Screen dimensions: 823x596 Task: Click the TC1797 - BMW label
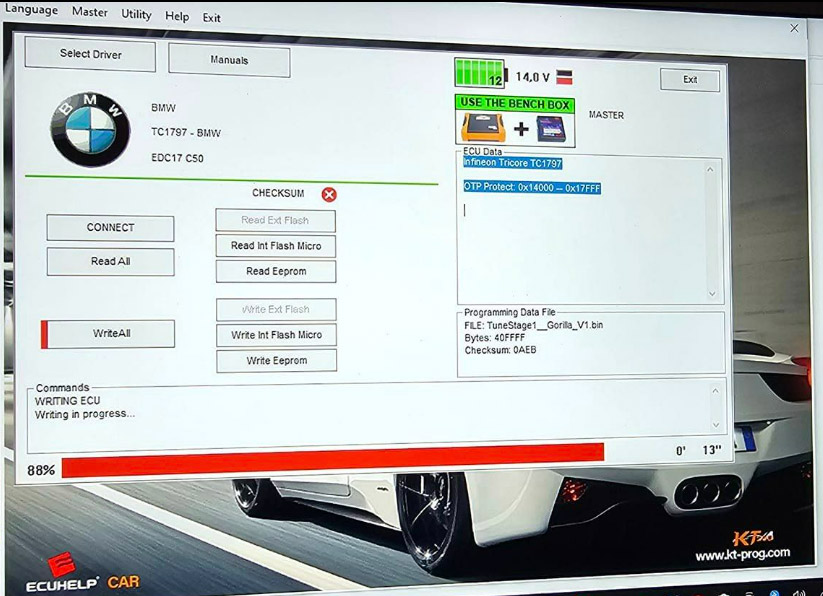(x=186, y=132)
